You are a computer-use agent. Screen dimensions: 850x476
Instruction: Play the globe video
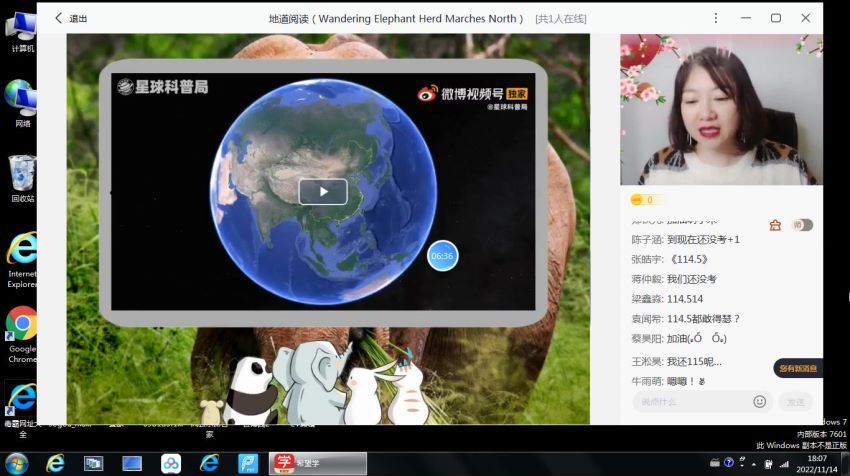pyautogui.click(x=323, y=191)
